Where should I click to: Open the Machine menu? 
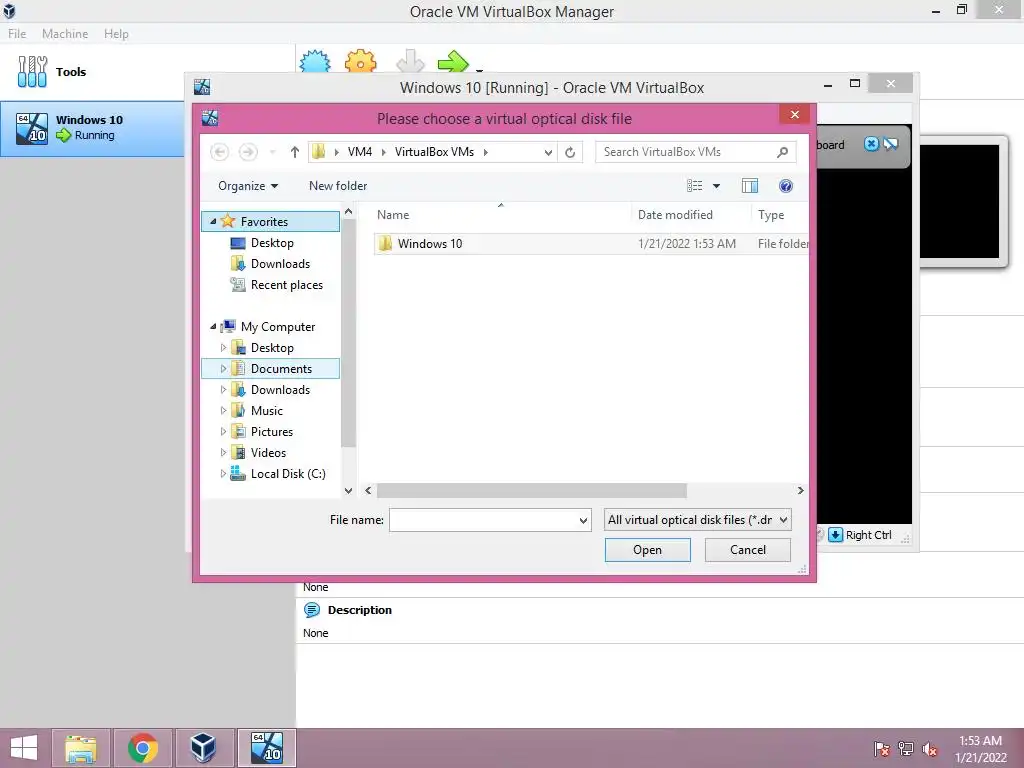pyautogui.click(x=65, y=34)
